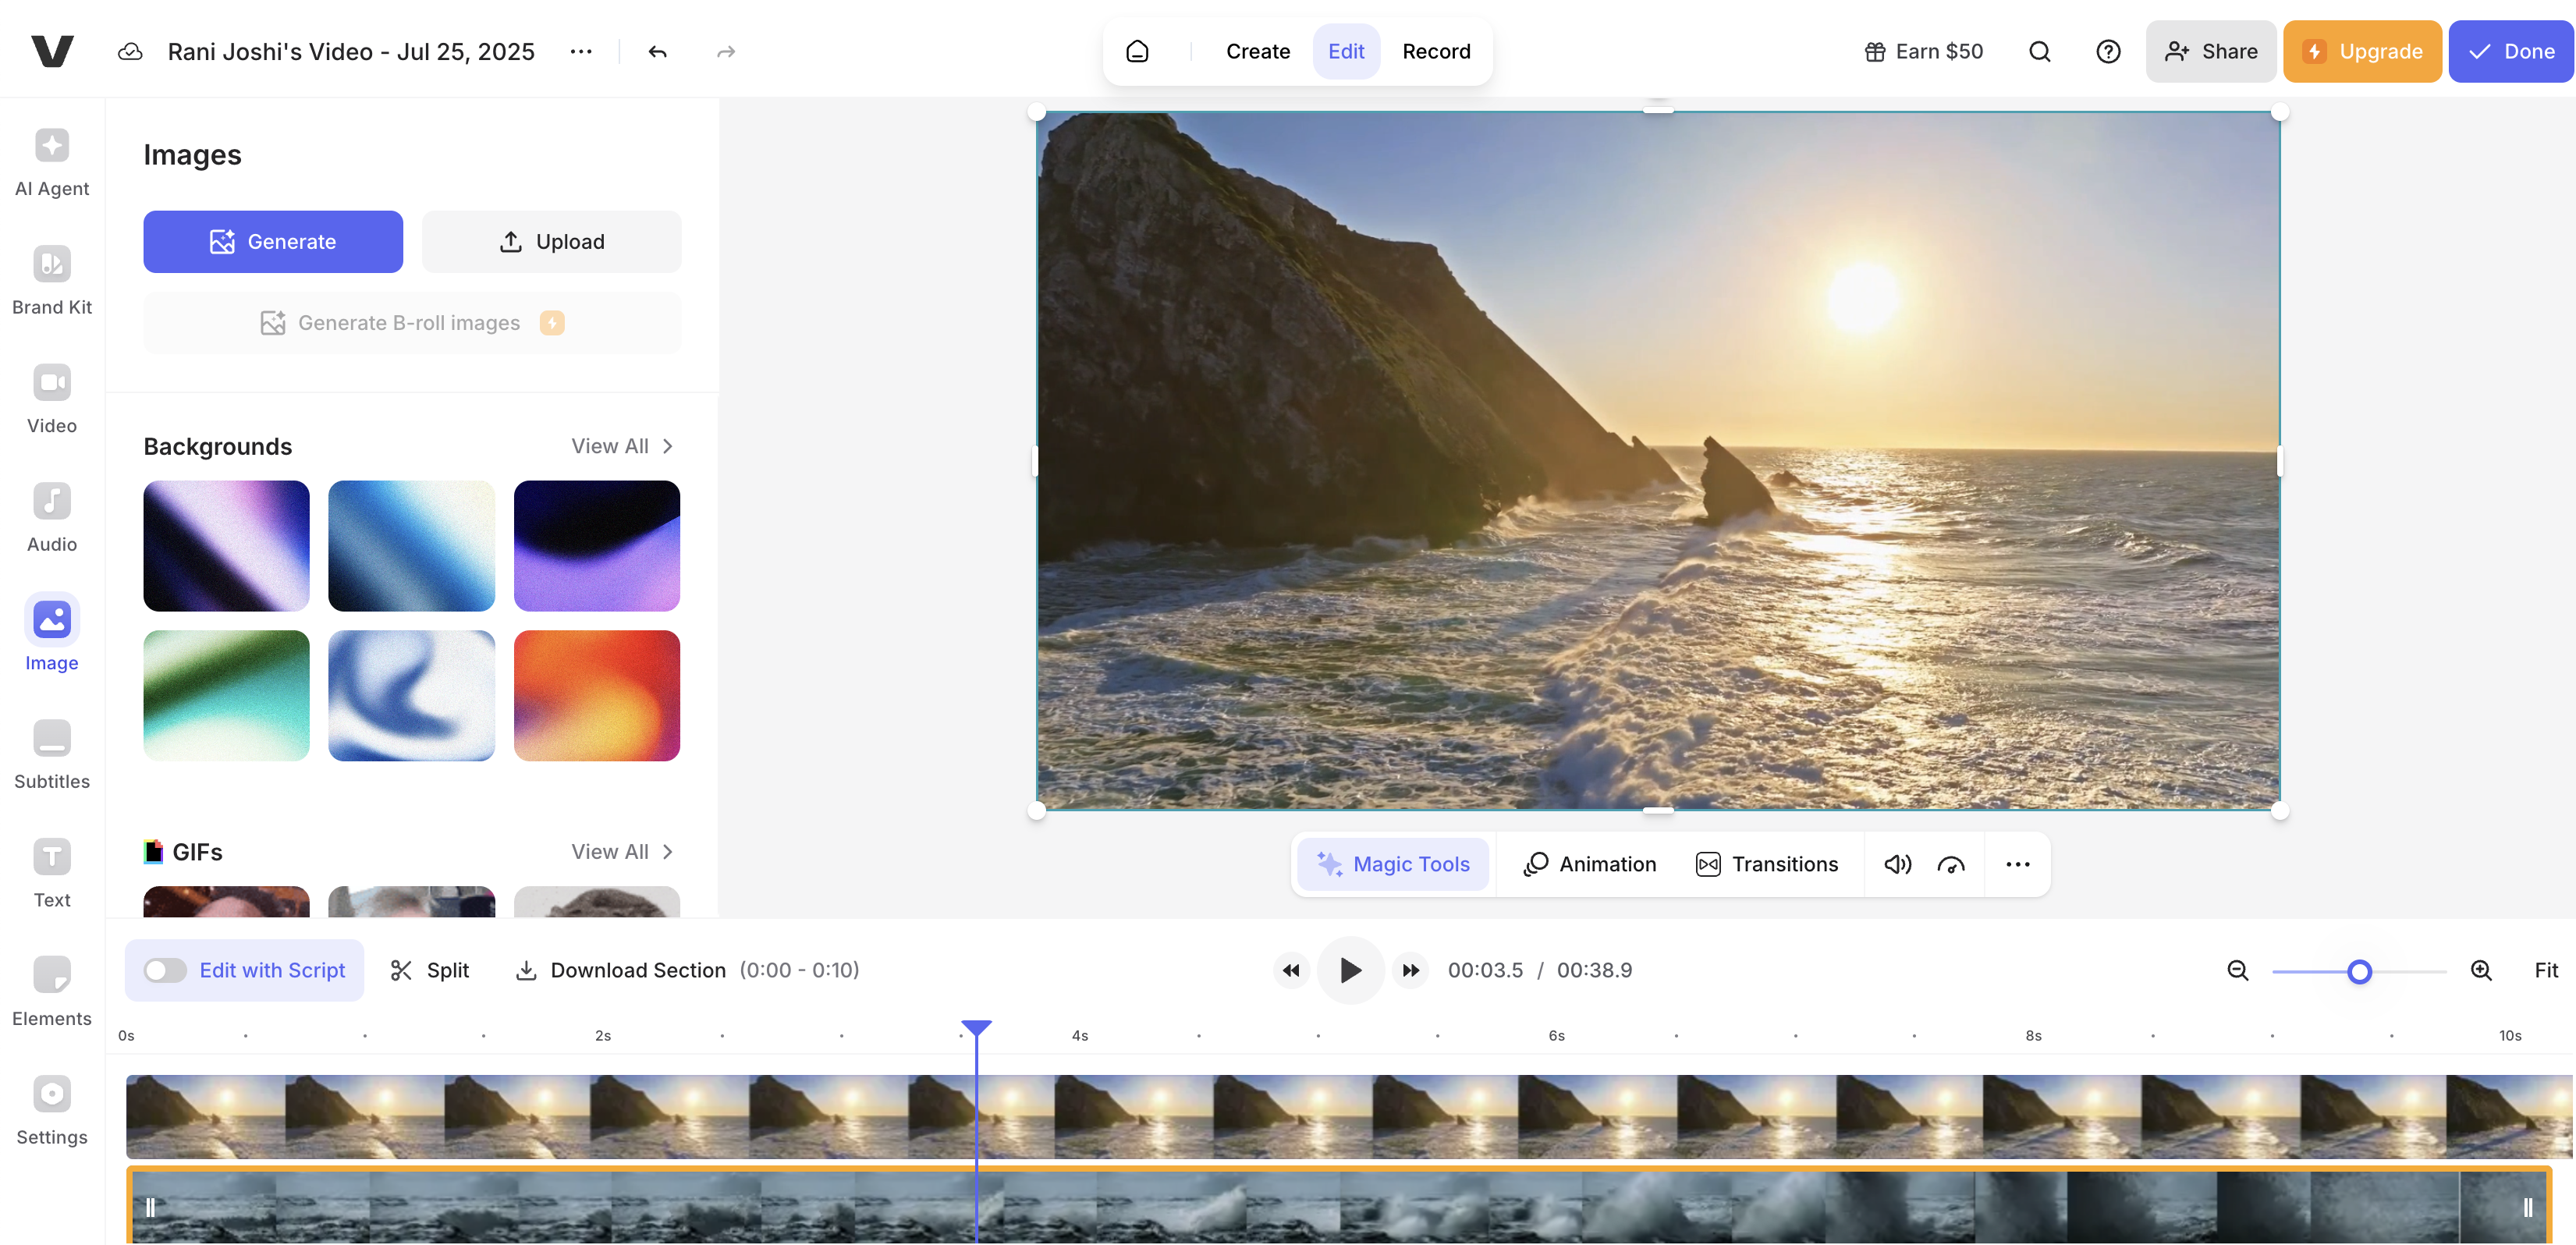Open the Audio sidebar panel
Viewport: 2576px width, 1245px height.
coord(52,517)
